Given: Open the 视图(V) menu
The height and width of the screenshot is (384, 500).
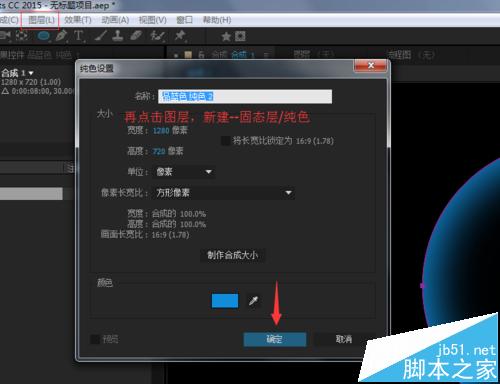Looking at the screenshot, I should point(152,20).
